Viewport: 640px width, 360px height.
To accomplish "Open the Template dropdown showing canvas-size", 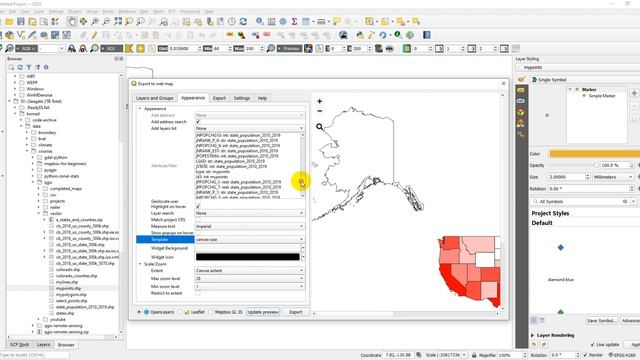I will [x=250, y=239].
